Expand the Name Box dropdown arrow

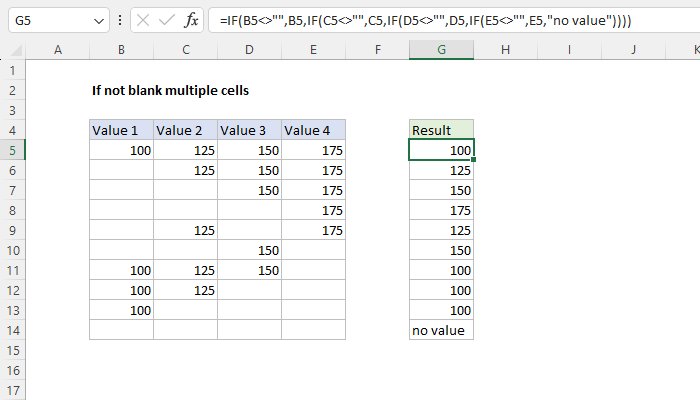click(99, 21)
